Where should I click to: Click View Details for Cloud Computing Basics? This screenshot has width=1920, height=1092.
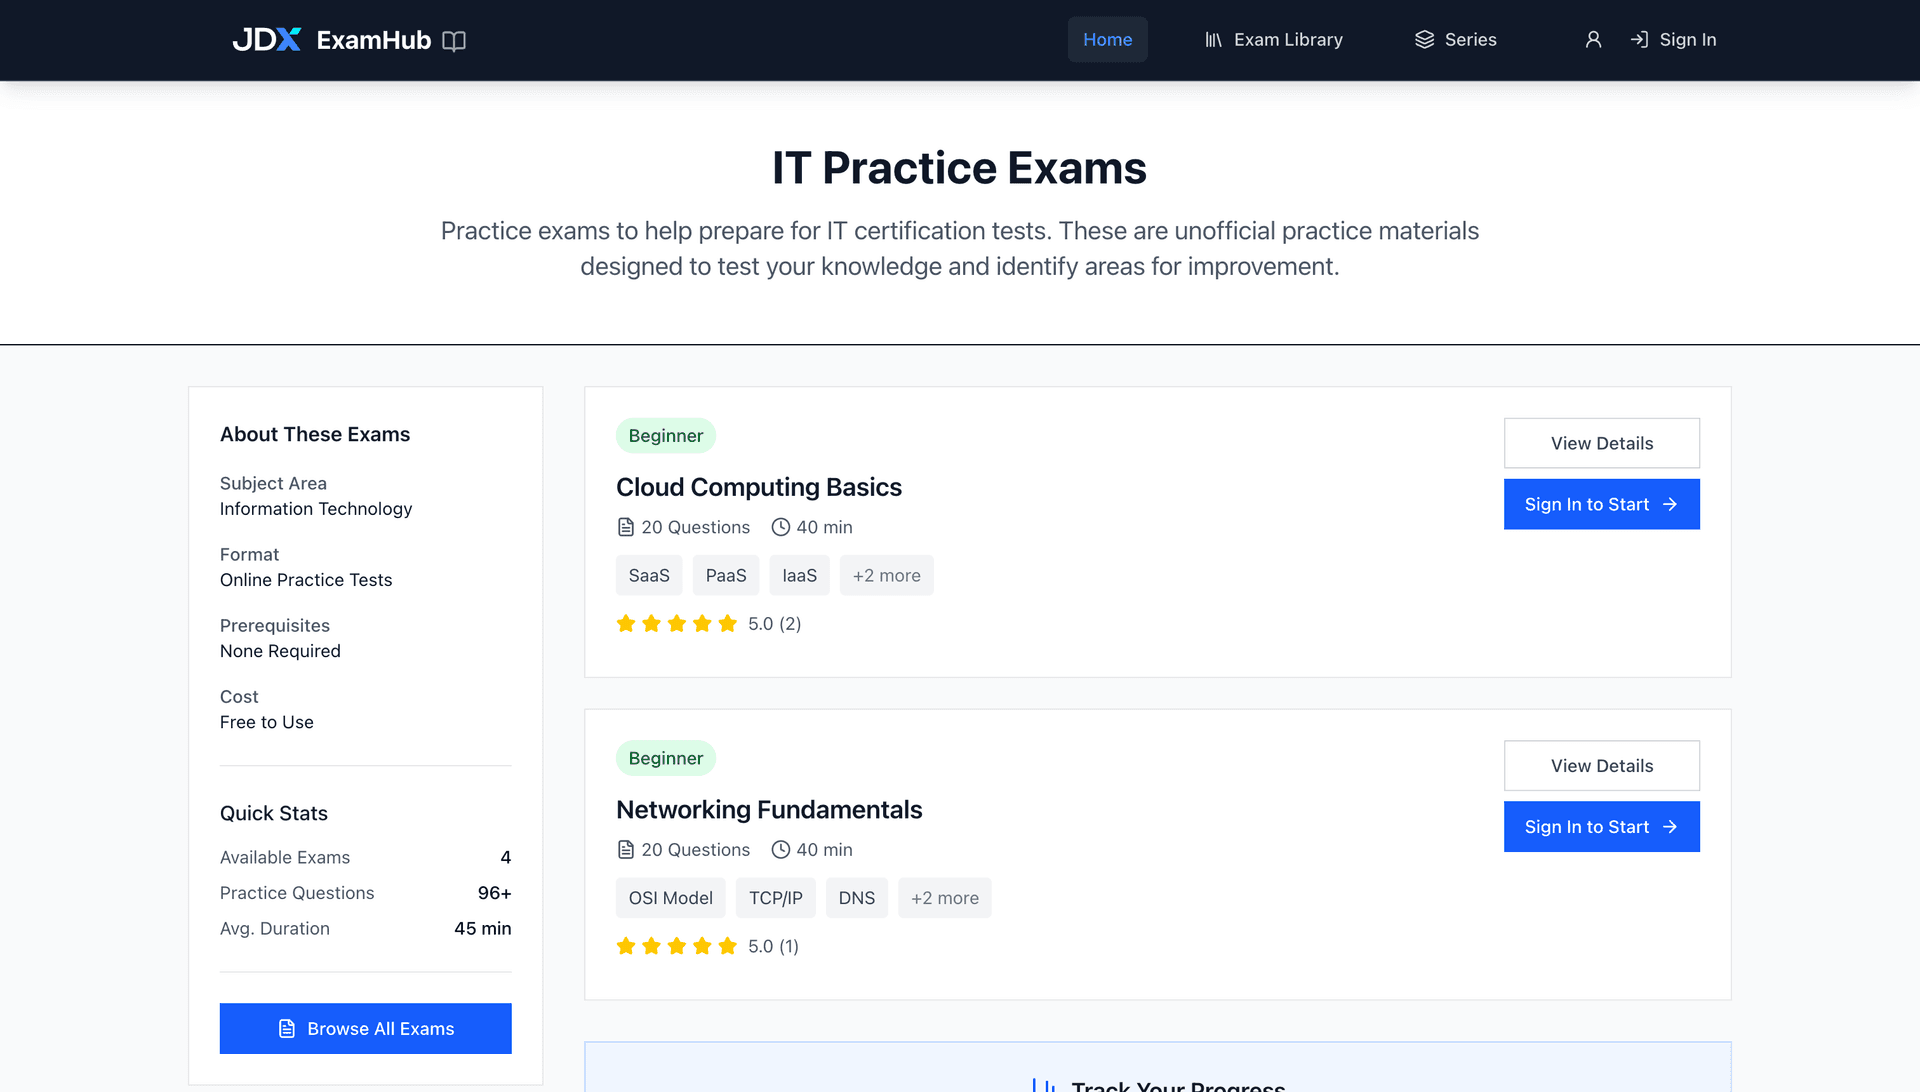point(1601,443)
